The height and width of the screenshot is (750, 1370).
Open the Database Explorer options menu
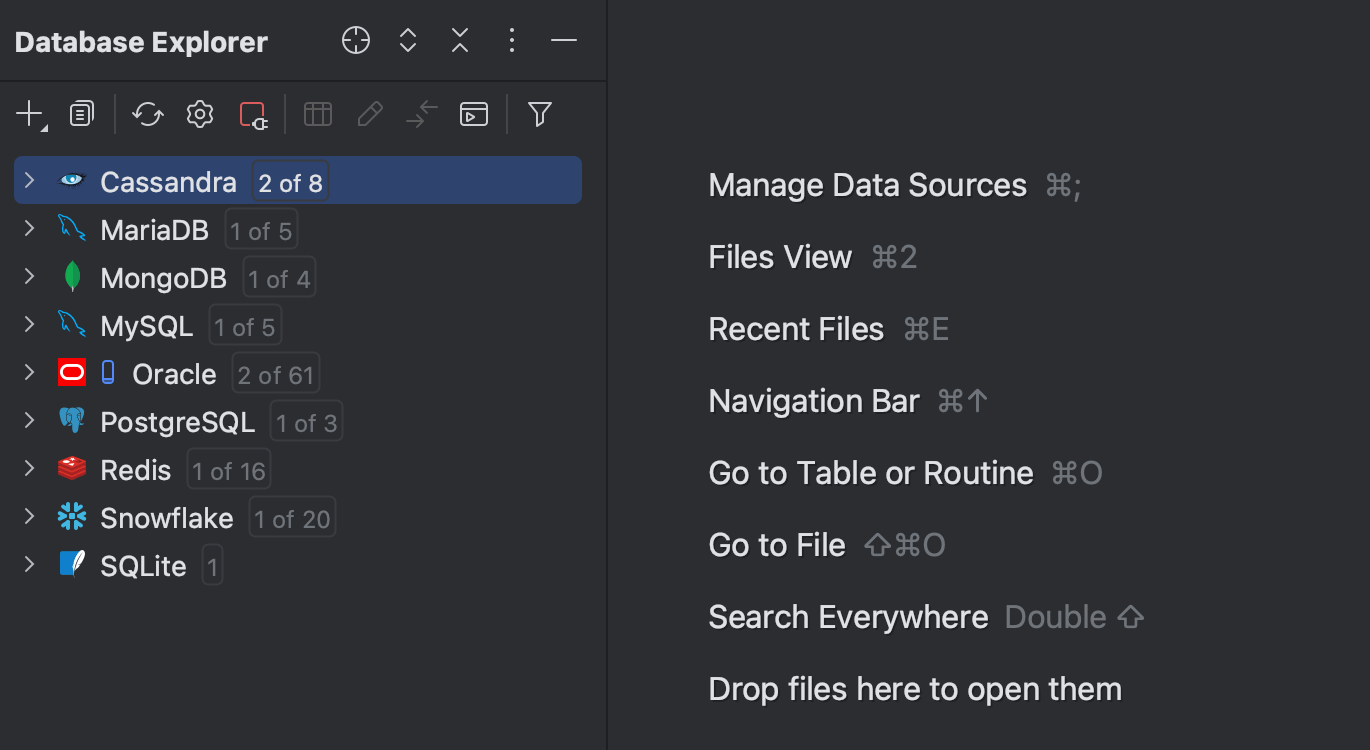pyautogui.click(x=511, y=40)
